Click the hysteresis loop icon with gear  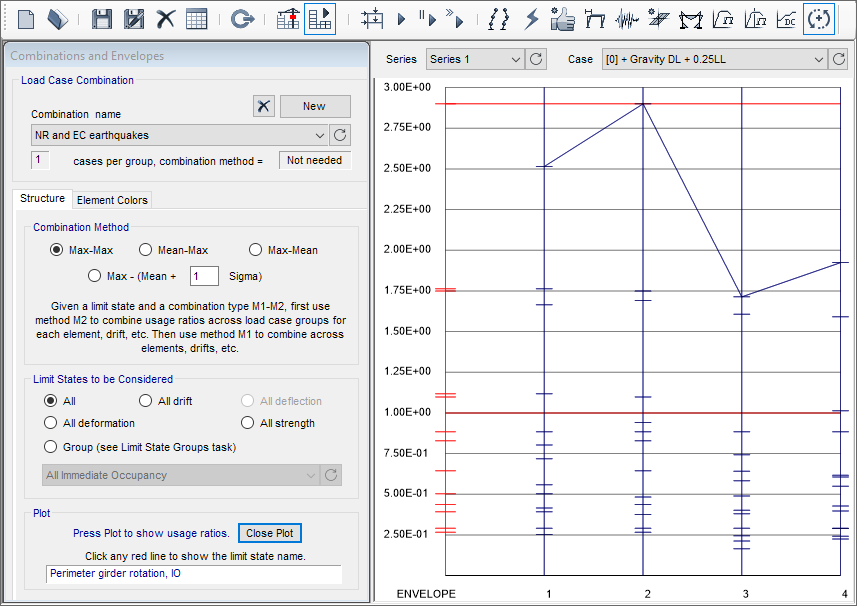659,19
